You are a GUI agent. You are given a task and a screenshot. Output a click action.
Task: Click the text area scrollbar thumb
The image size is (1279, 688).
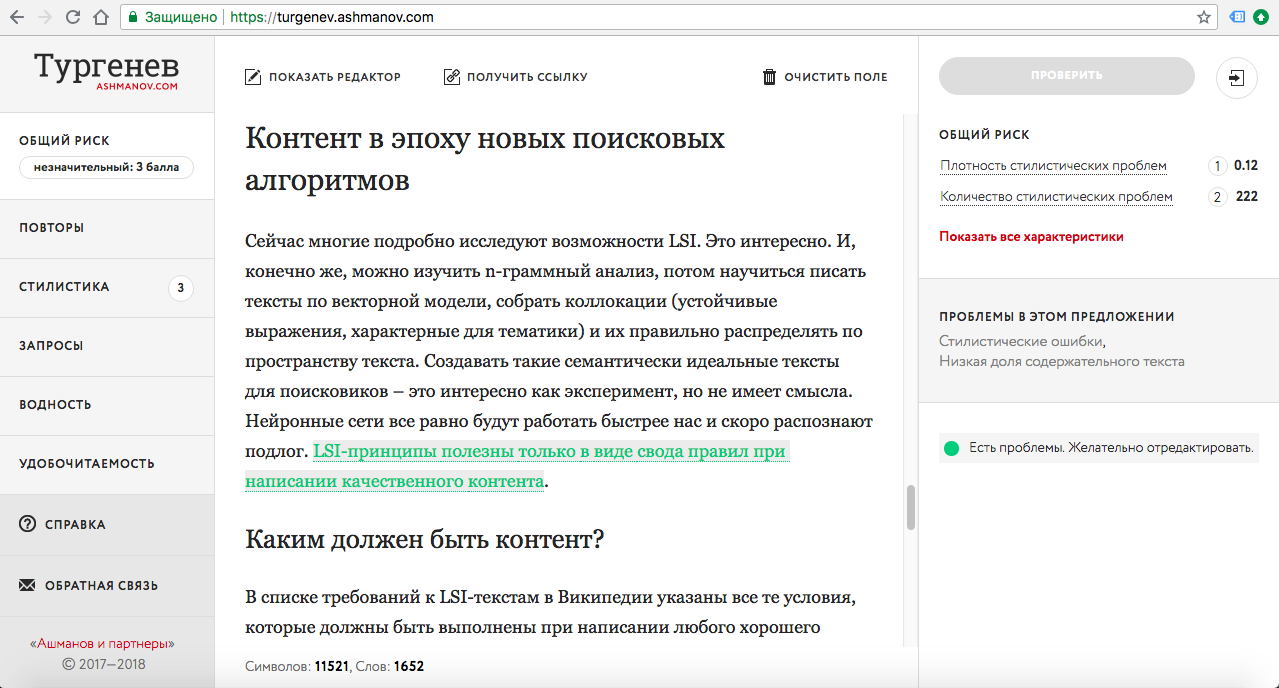point(910,508)
